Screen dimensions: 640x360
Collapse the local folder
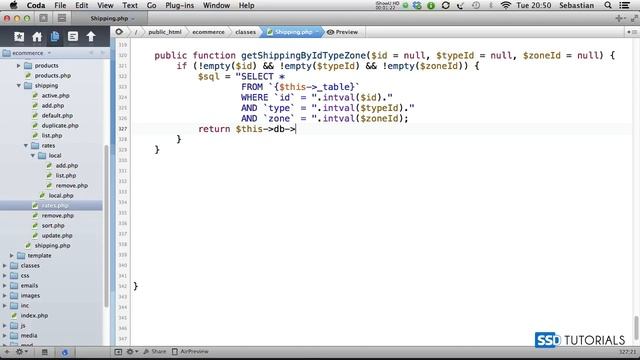(x=33, y=156)
